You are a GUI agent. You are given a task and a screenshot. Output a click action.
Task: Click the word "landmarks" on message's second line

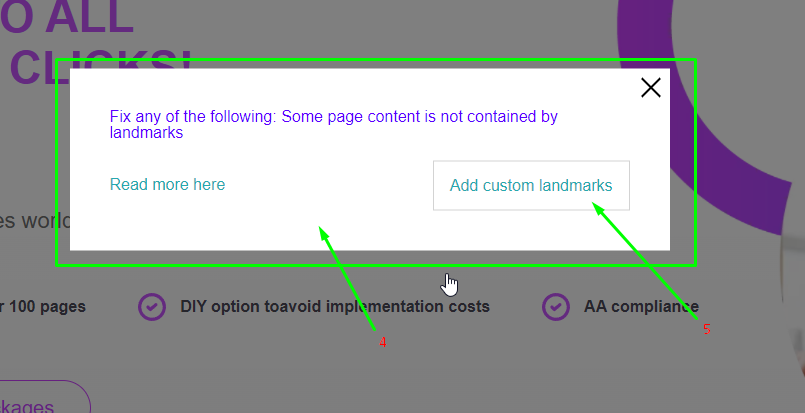(146, 133)
